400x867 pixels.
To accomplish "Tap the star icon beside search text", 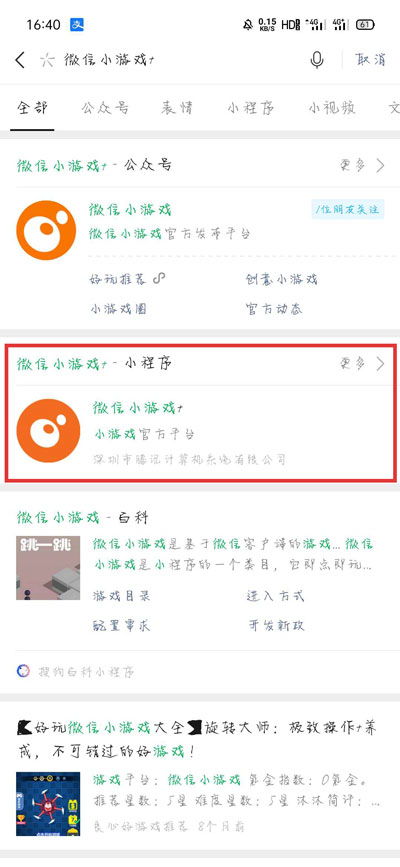I will (48, 60).
